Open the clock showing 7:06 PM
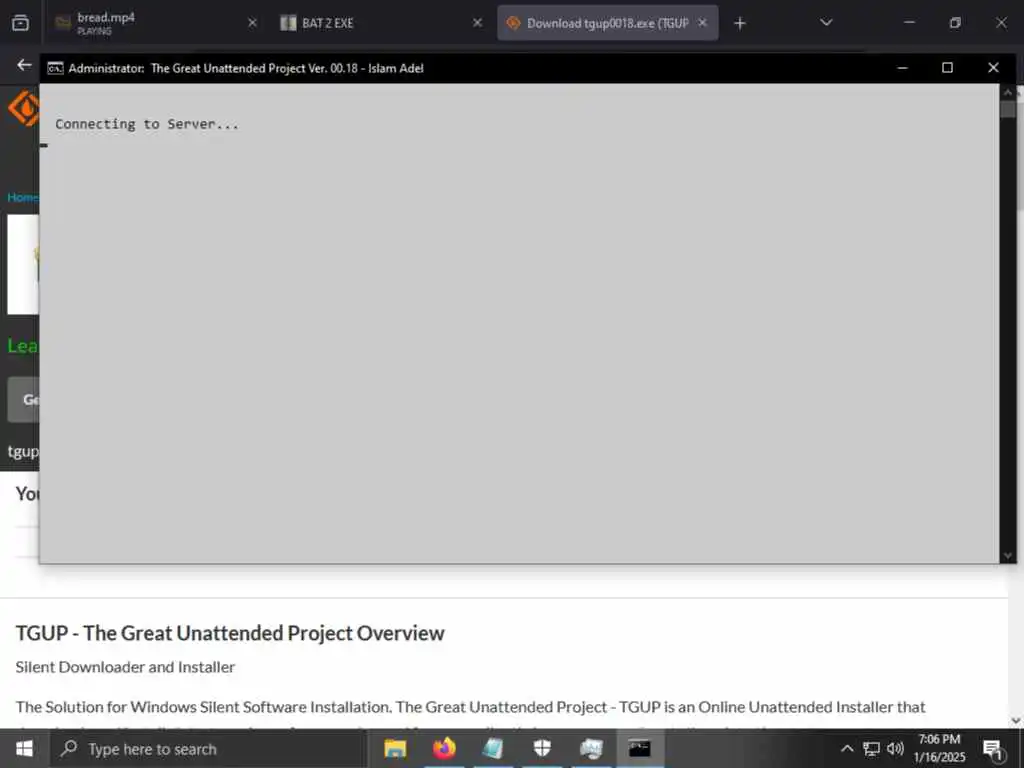Screen dimensions: 1024x768 939,748
